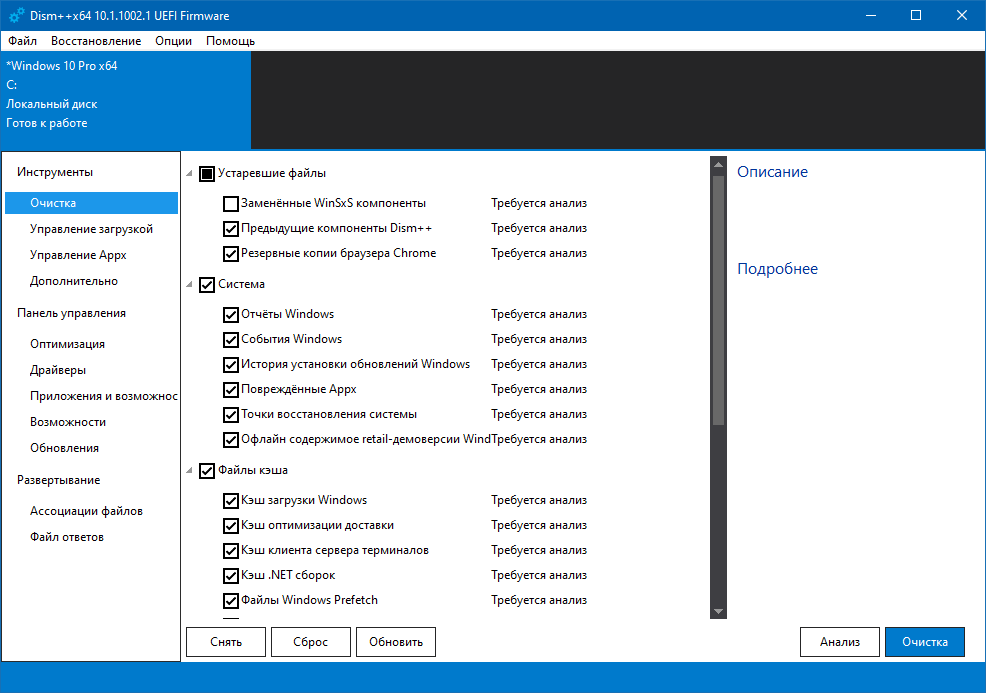The height and width of the screenshot is (693, 986).
Task: Open the Файл menu
Action: 22,41
